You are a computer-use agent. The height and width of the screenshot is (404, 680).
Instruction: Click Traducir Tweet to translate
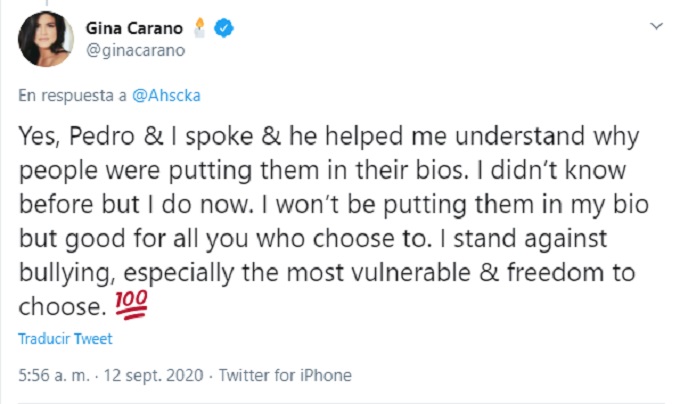pyautogui.click(x=66, y=338)
